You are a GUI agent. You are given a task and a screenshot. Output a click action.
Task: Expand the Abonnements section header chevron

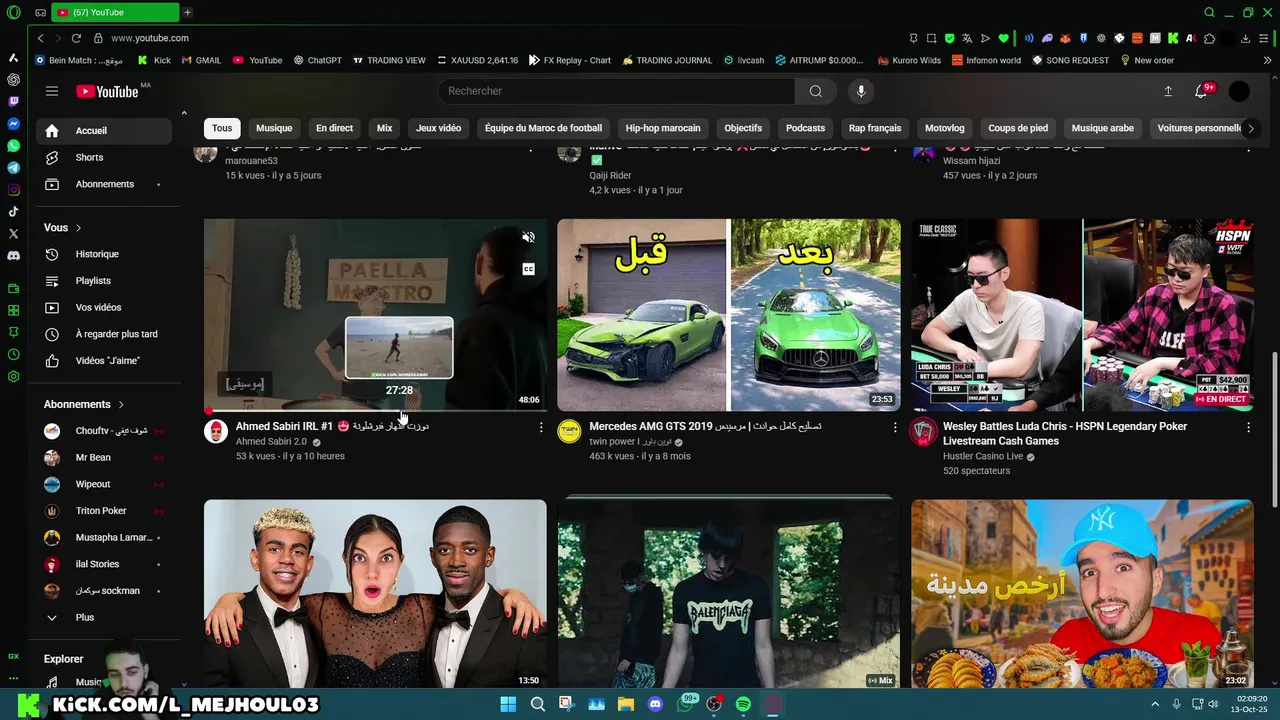pos(121,405)
